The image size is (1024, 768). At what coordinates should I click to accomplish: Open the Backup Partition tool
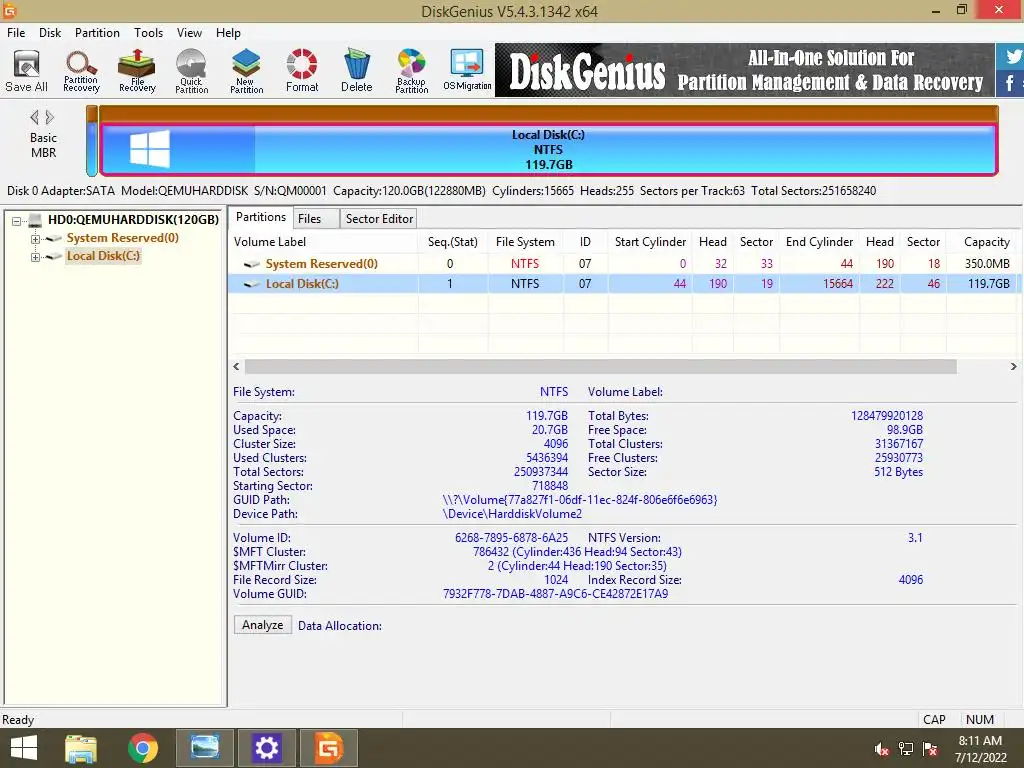pyautogui.click(x=411, y=71)
